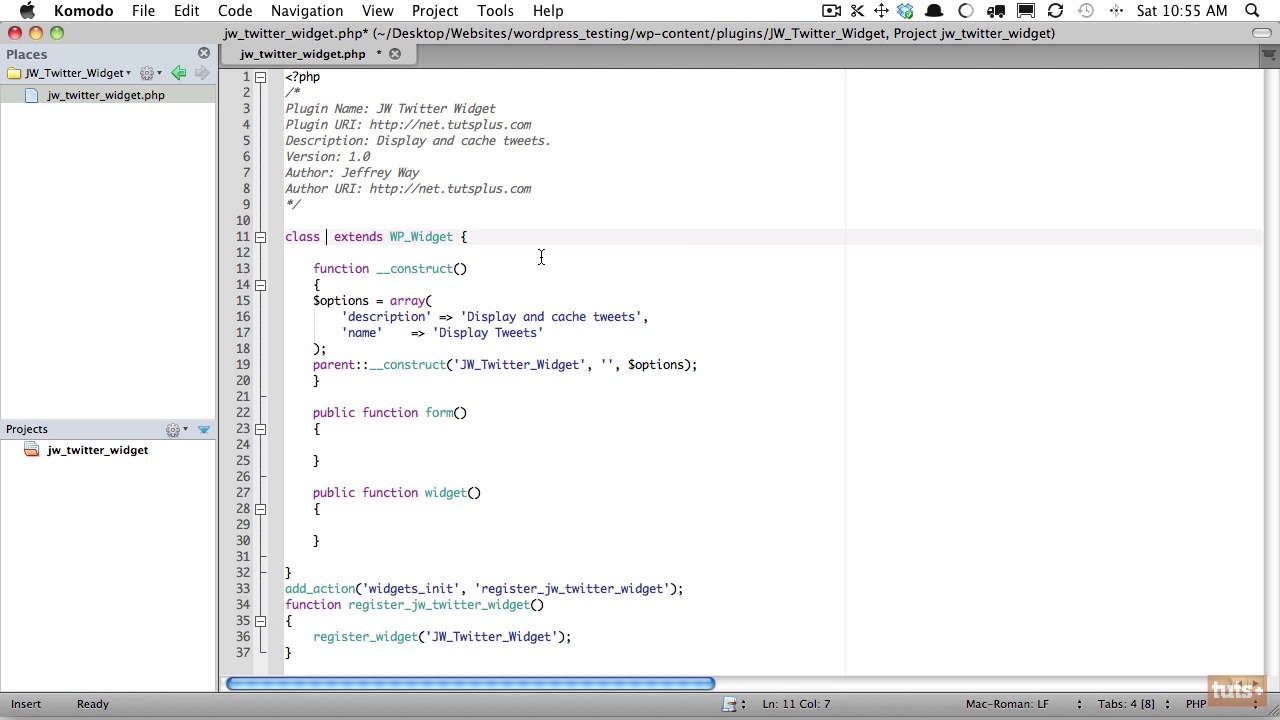Open the Projects panel gear menu

pyautogui.click(x=175, y=430)
